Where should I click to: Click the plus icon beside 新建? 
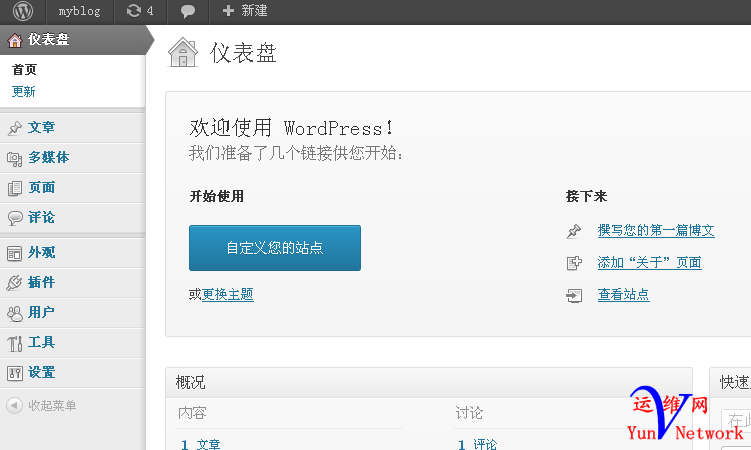[x=228, y=11]
